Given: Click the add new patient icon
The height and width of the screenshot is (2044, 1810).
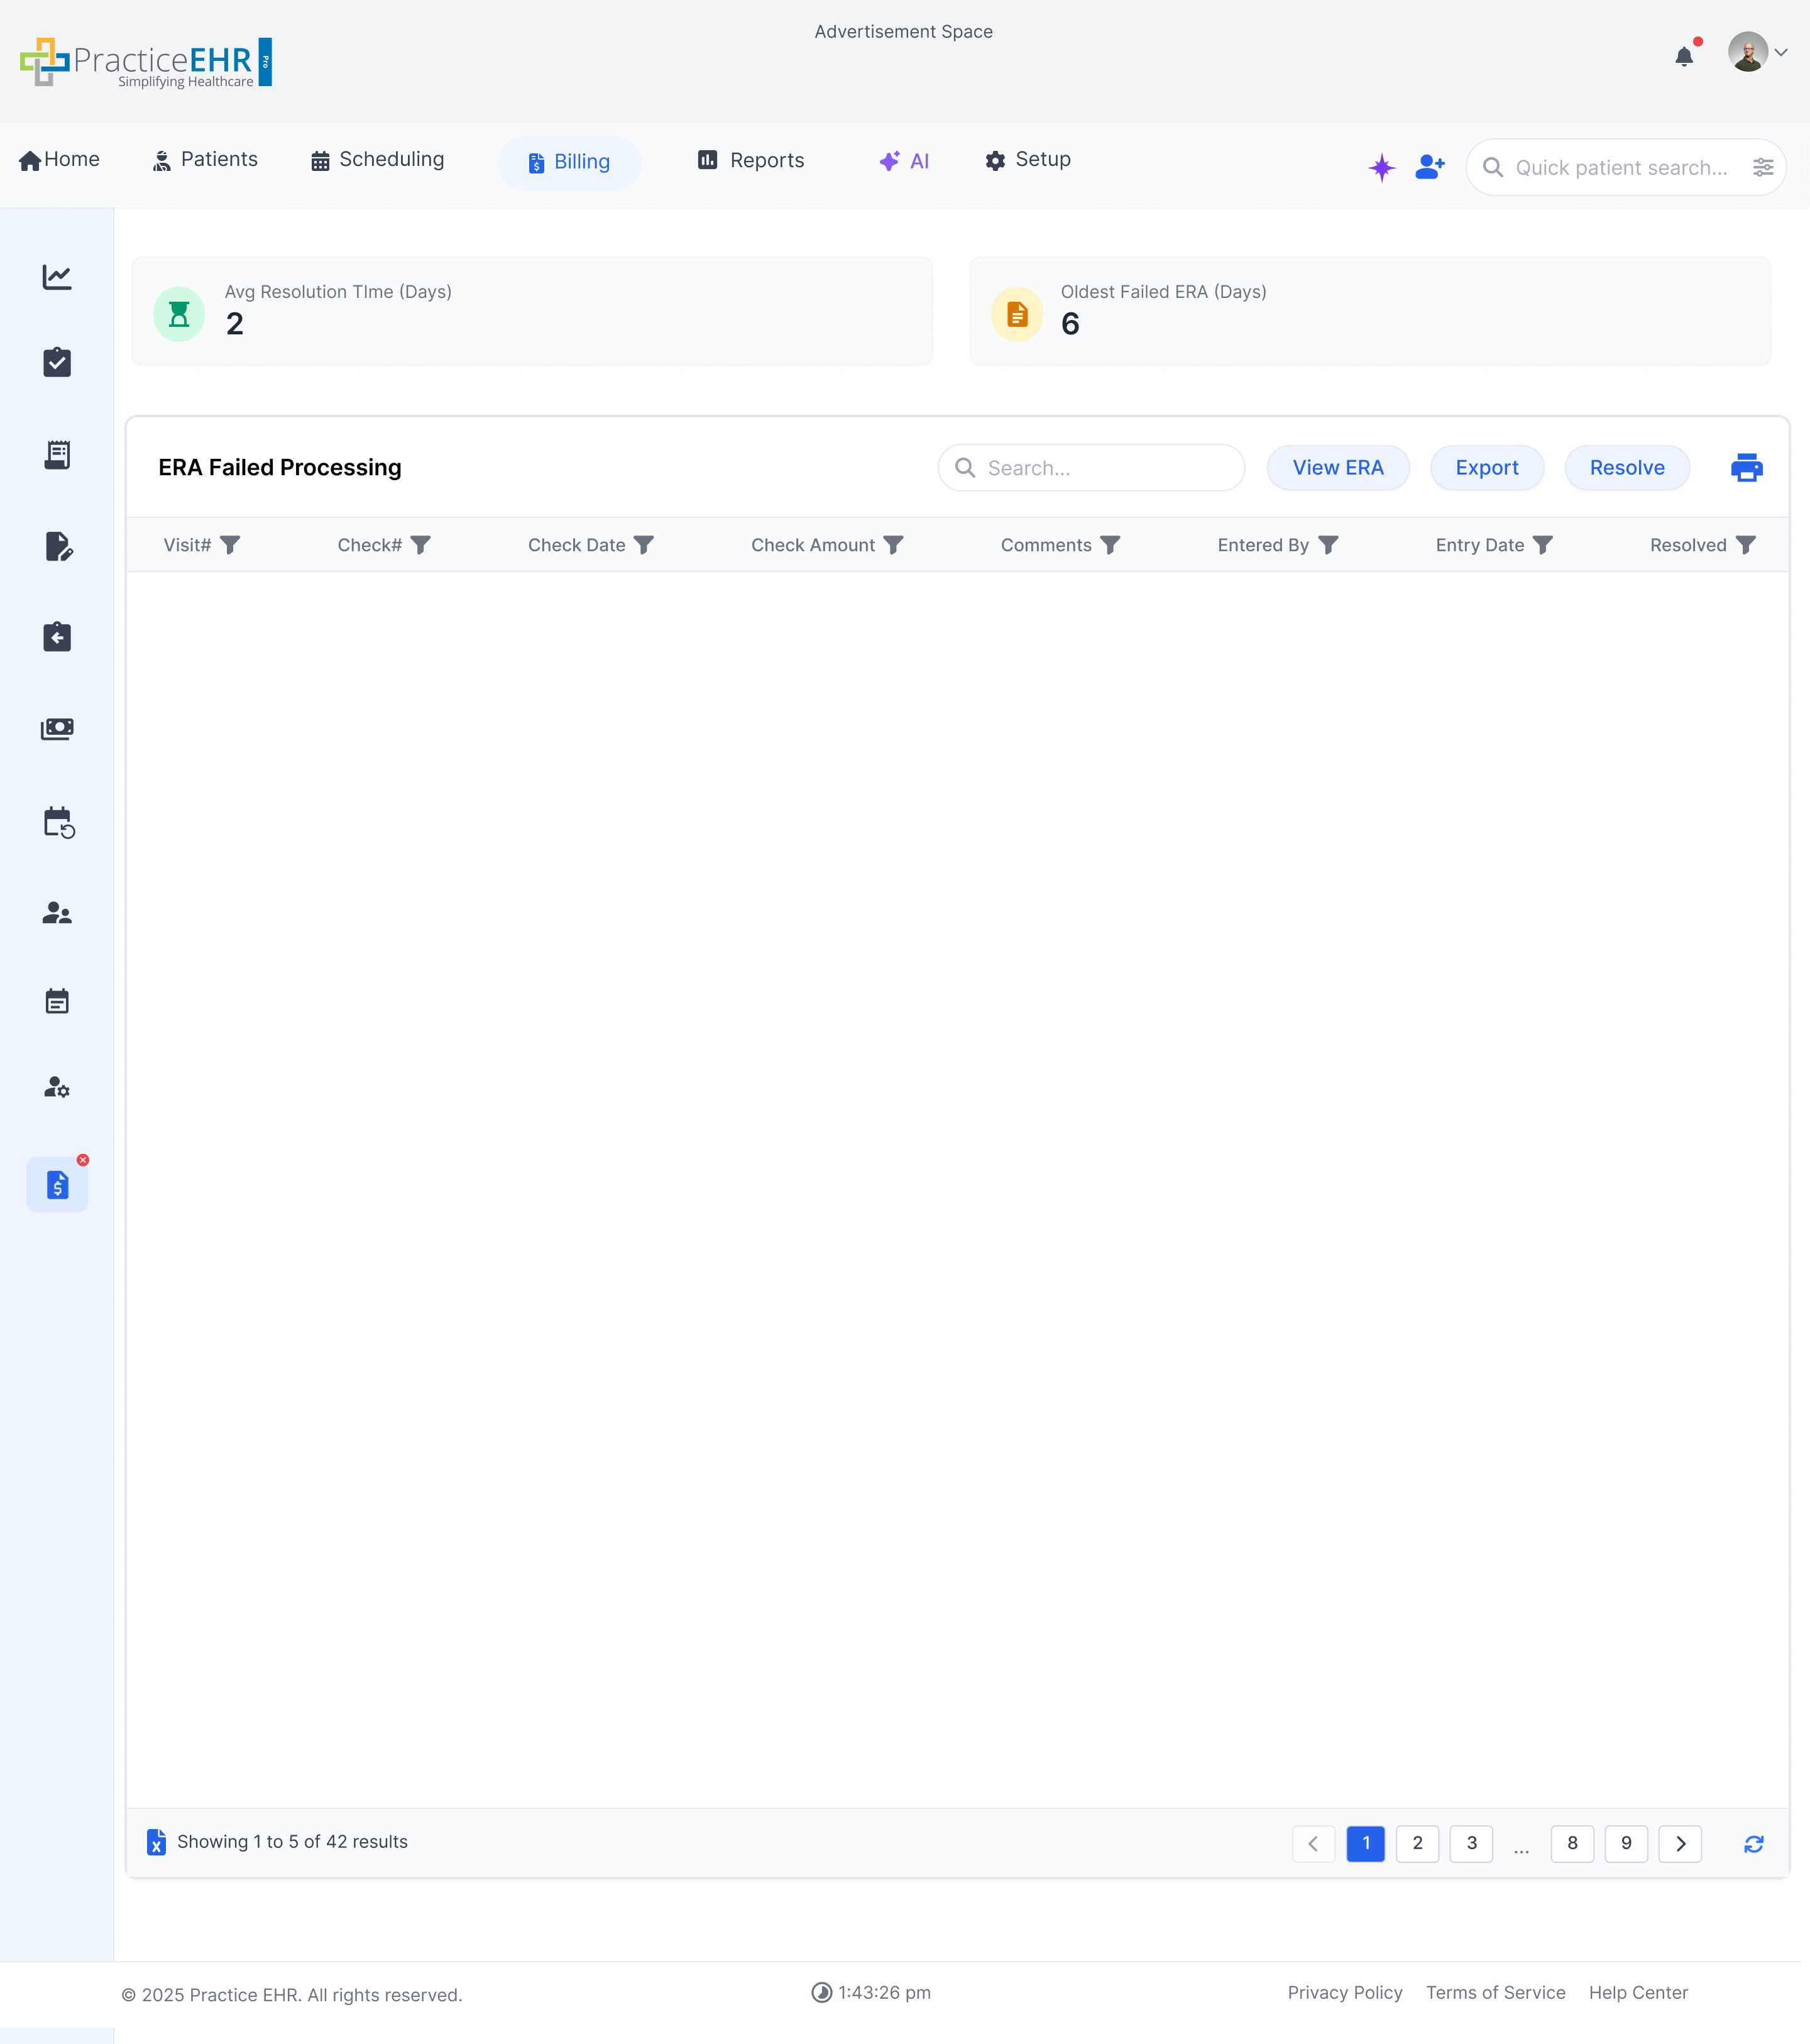Looking at the screenshot, I should (x=1430, y=167).
